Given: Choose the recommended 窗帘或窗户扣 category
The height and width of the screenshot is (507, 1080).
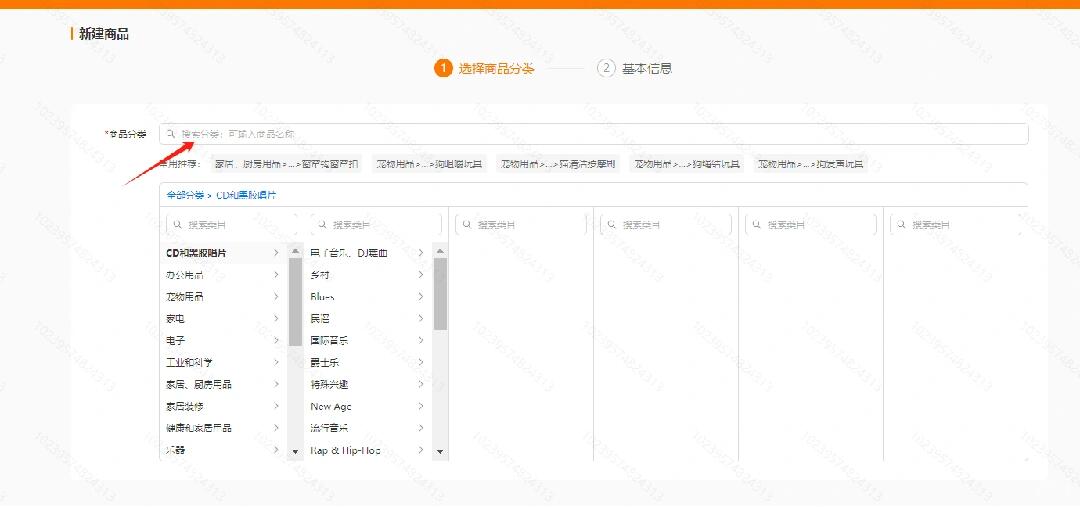Looking at the screenshot, I should pyautogui.click(x=286, y=164).
